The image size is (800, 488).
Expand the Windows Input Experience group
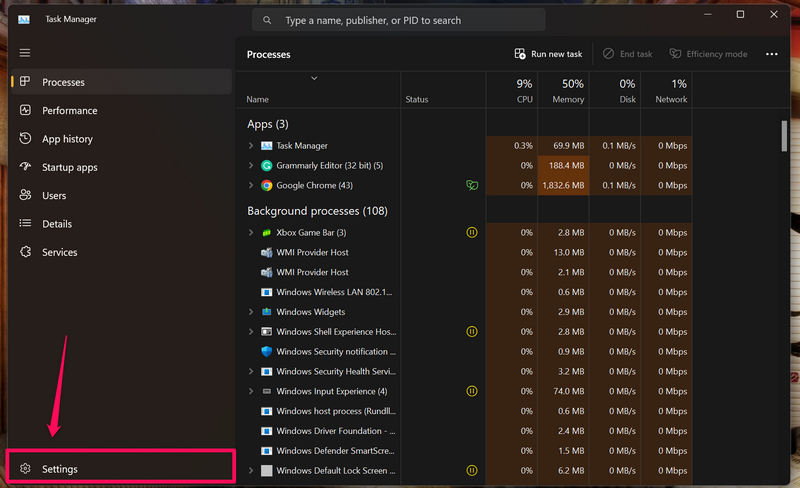coord(251,391)
